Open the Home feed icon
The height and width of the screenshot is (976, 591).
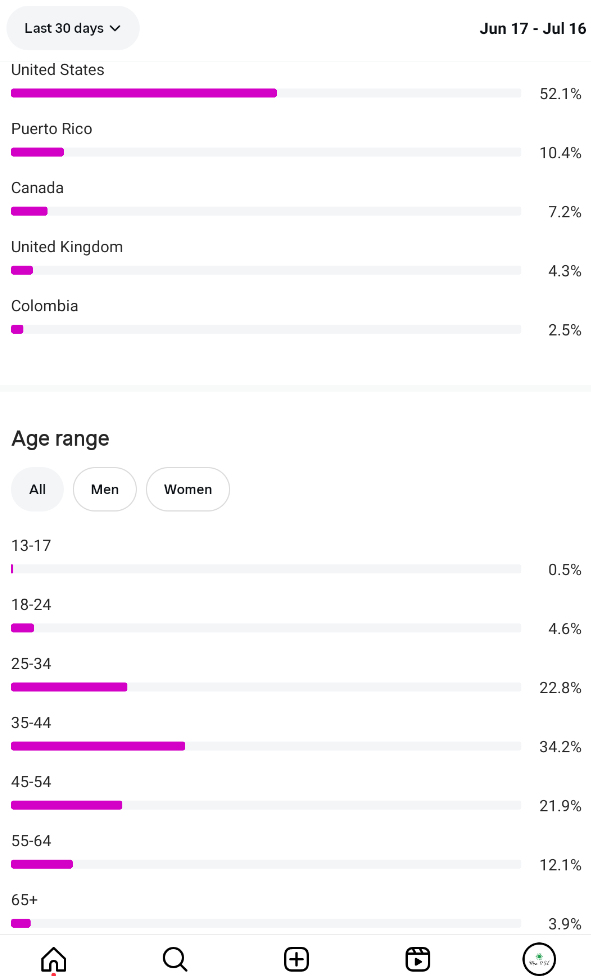[54, 959]
